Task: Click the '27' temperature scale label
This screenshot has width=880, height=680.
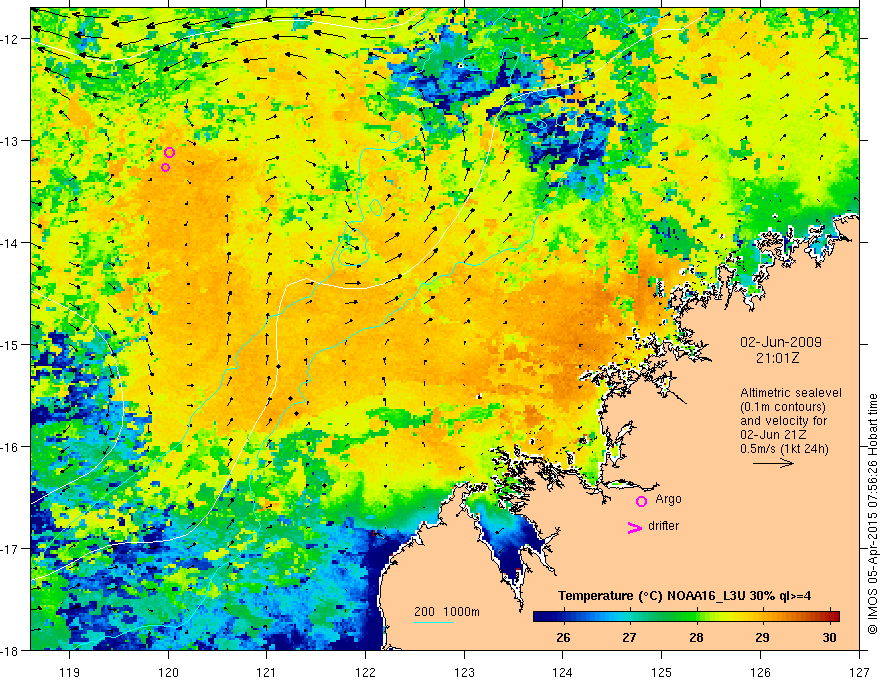Action: (629, 637)
